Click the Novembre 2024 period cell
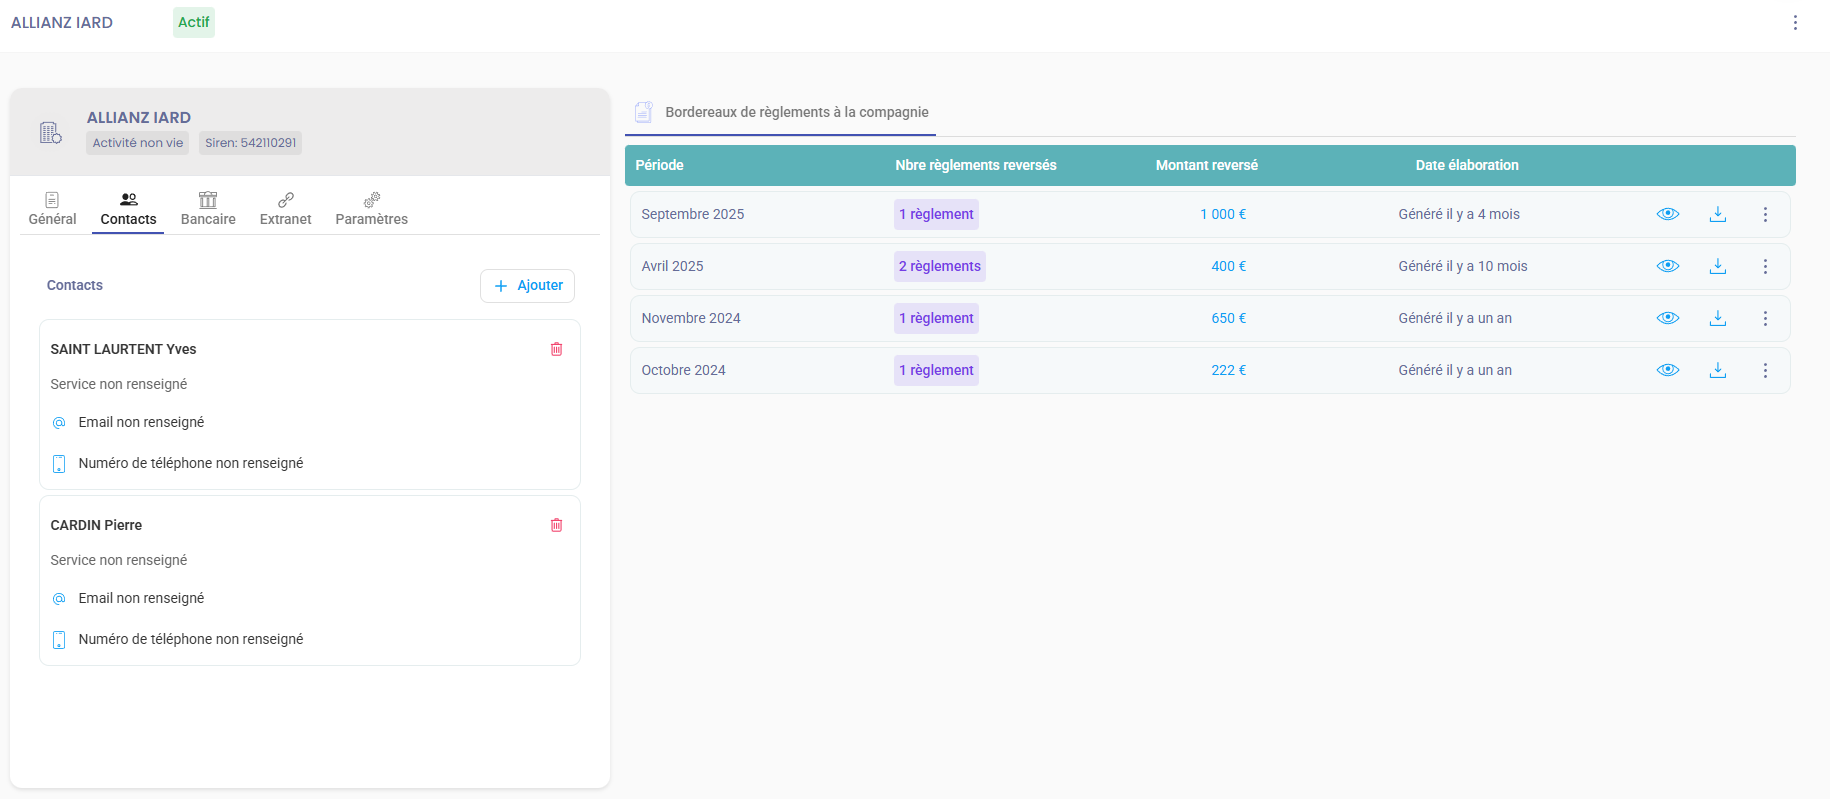This screenshot has width=1830, height=799. pos(691,318)
